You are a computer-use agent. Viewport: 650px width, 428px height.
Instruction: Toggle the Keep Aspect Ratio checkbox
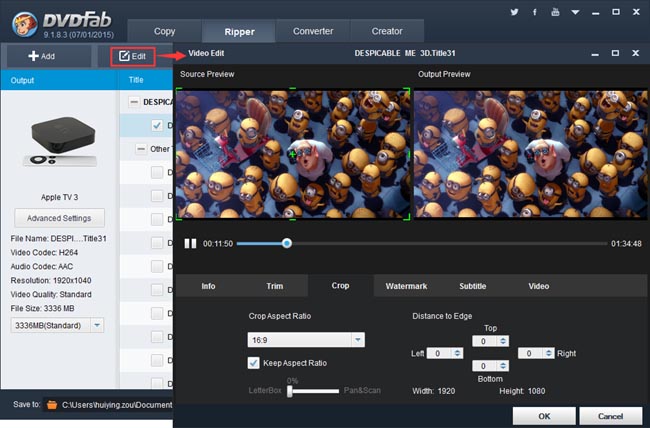[254, 363]
